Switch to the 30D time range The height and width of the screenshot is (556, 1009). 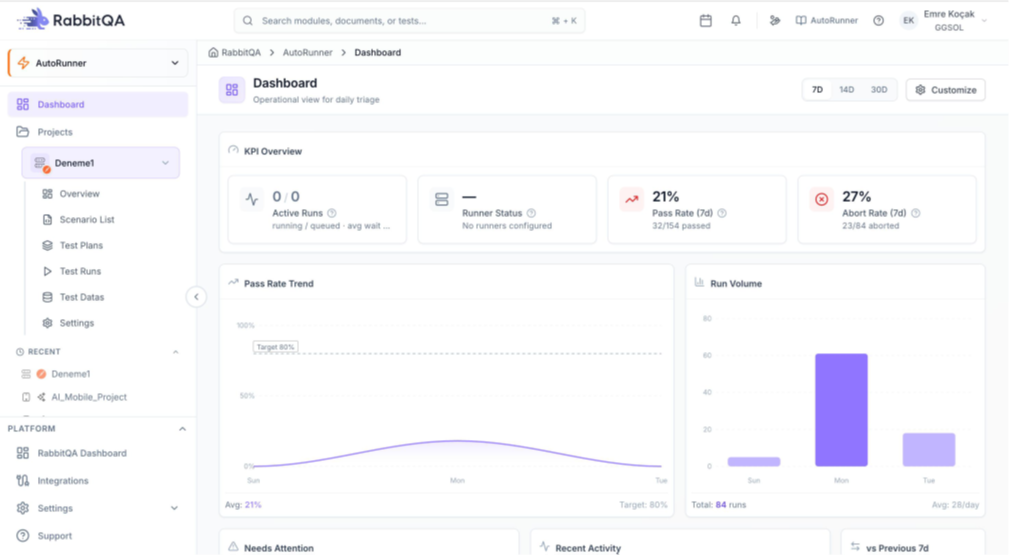coord(878,90)
